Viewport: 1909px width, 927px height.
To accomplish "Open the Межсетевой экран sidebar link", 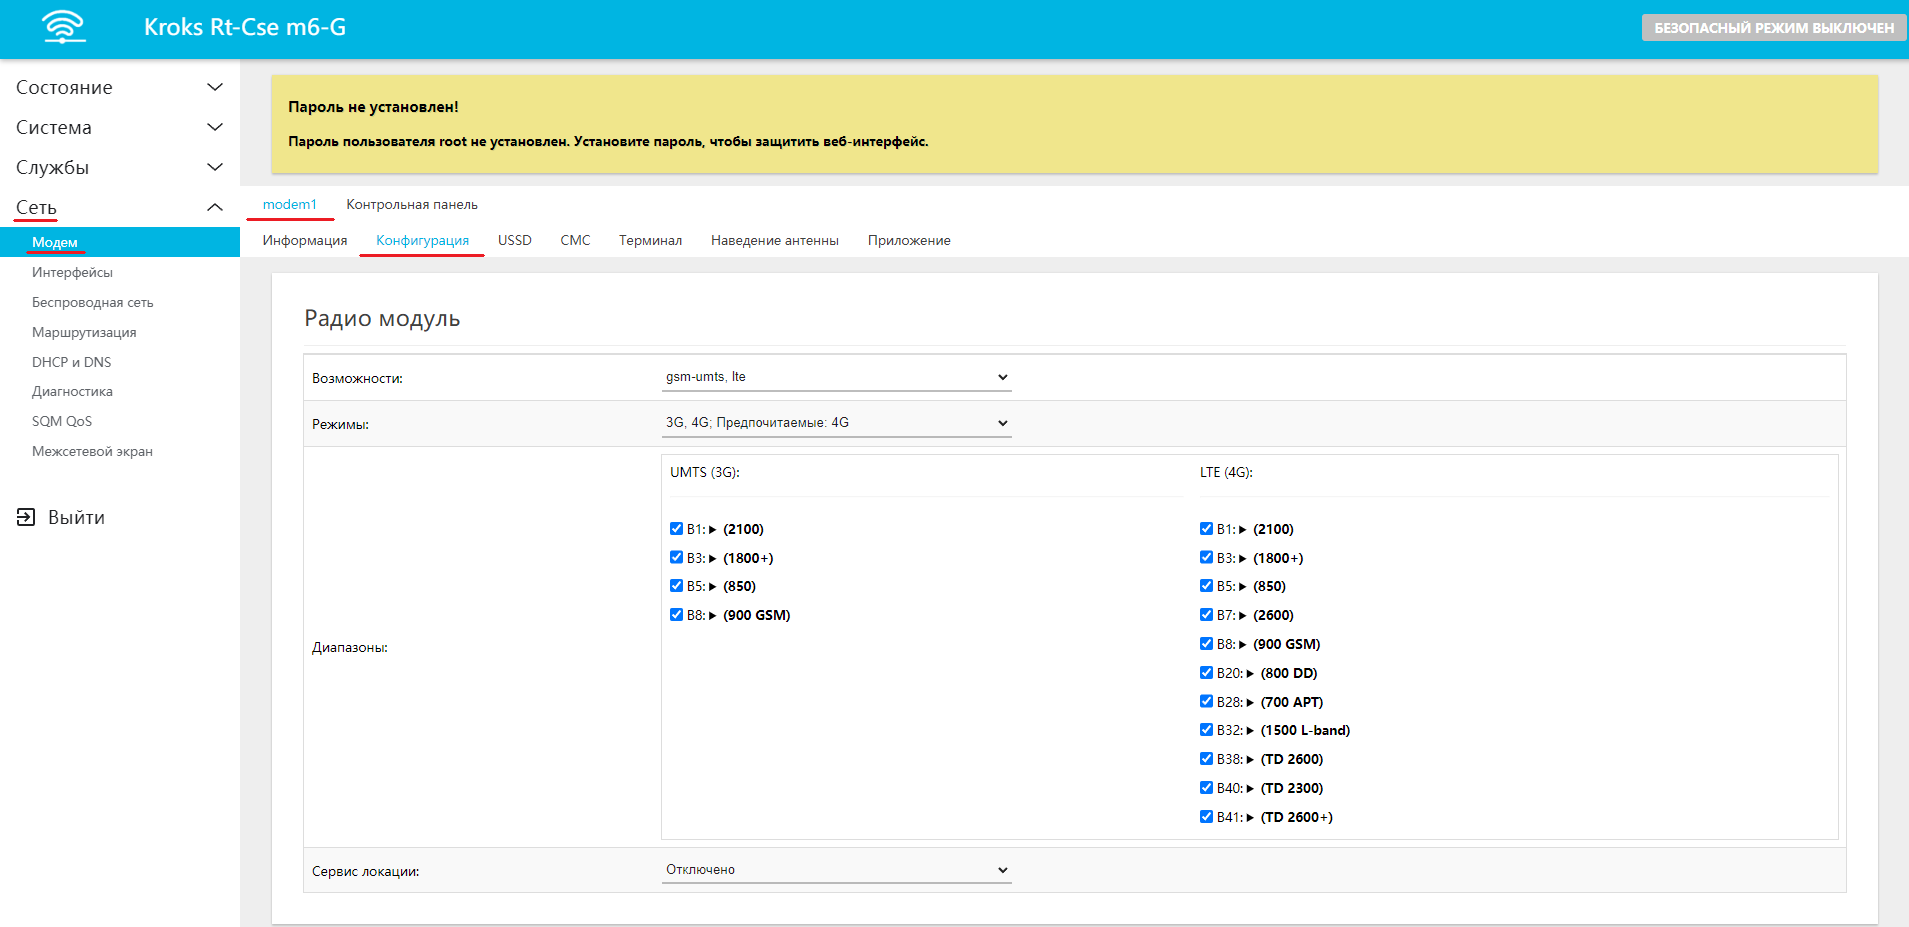I will pyautogui.click(x=92, y=451).
